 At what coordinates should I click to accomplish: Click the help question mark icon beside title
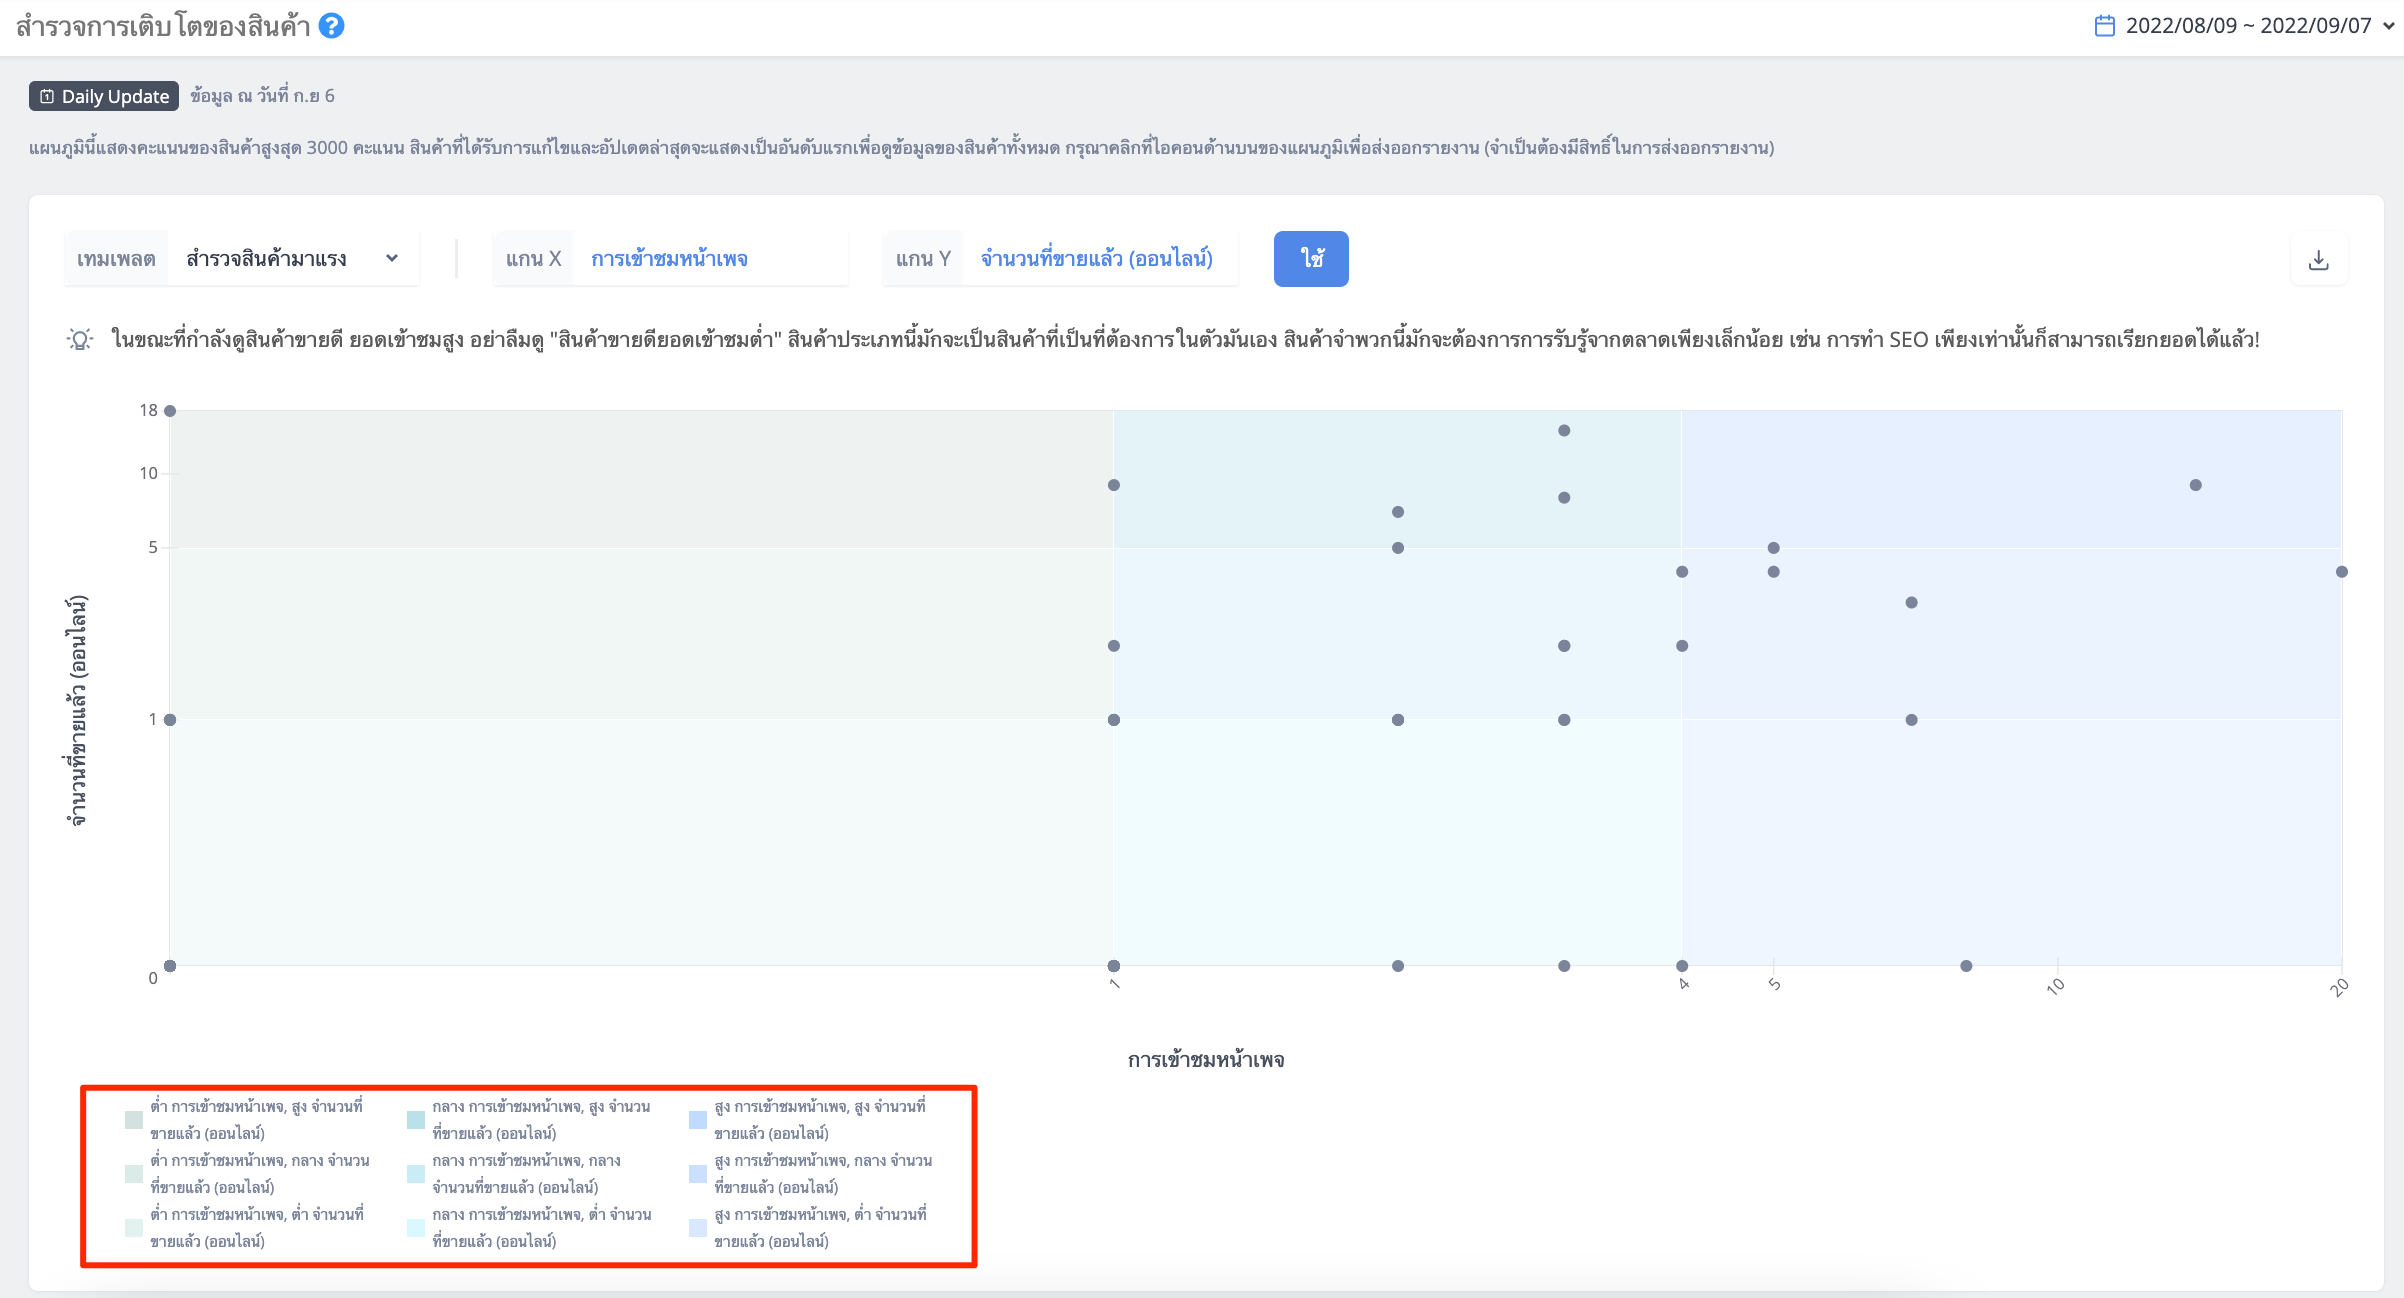pos(332,26)
